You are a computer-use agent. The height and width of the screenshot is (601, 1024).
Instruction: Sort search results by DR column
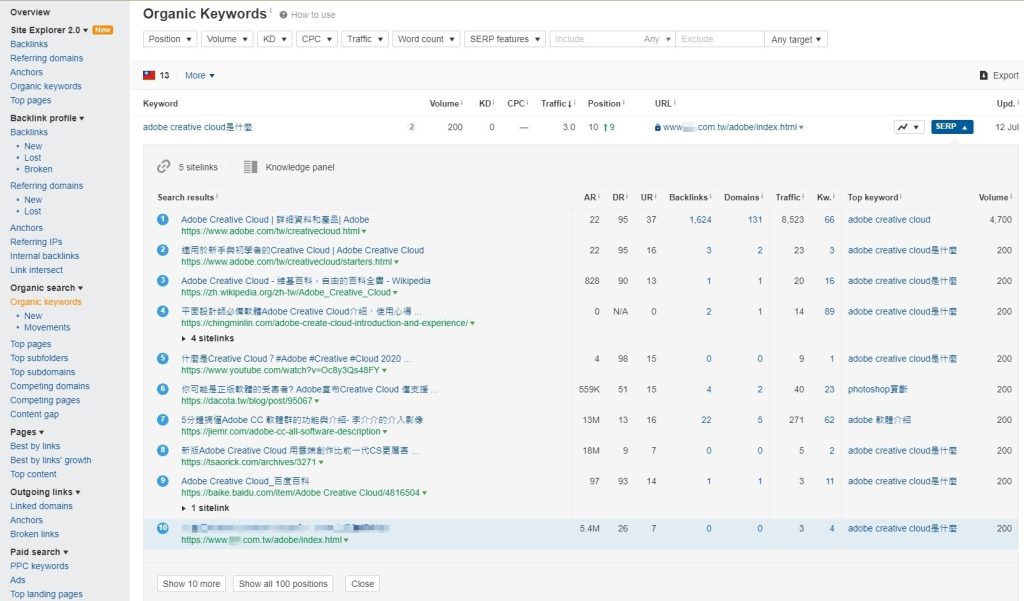tap(619, 197)
